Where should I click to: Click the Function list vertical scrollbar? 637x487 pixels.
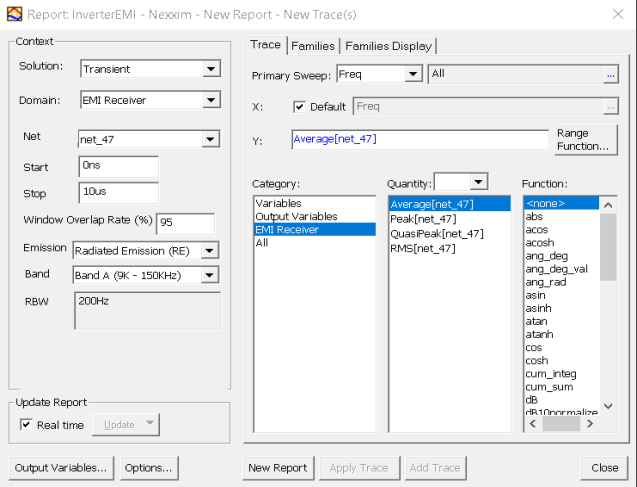point(607,300)
